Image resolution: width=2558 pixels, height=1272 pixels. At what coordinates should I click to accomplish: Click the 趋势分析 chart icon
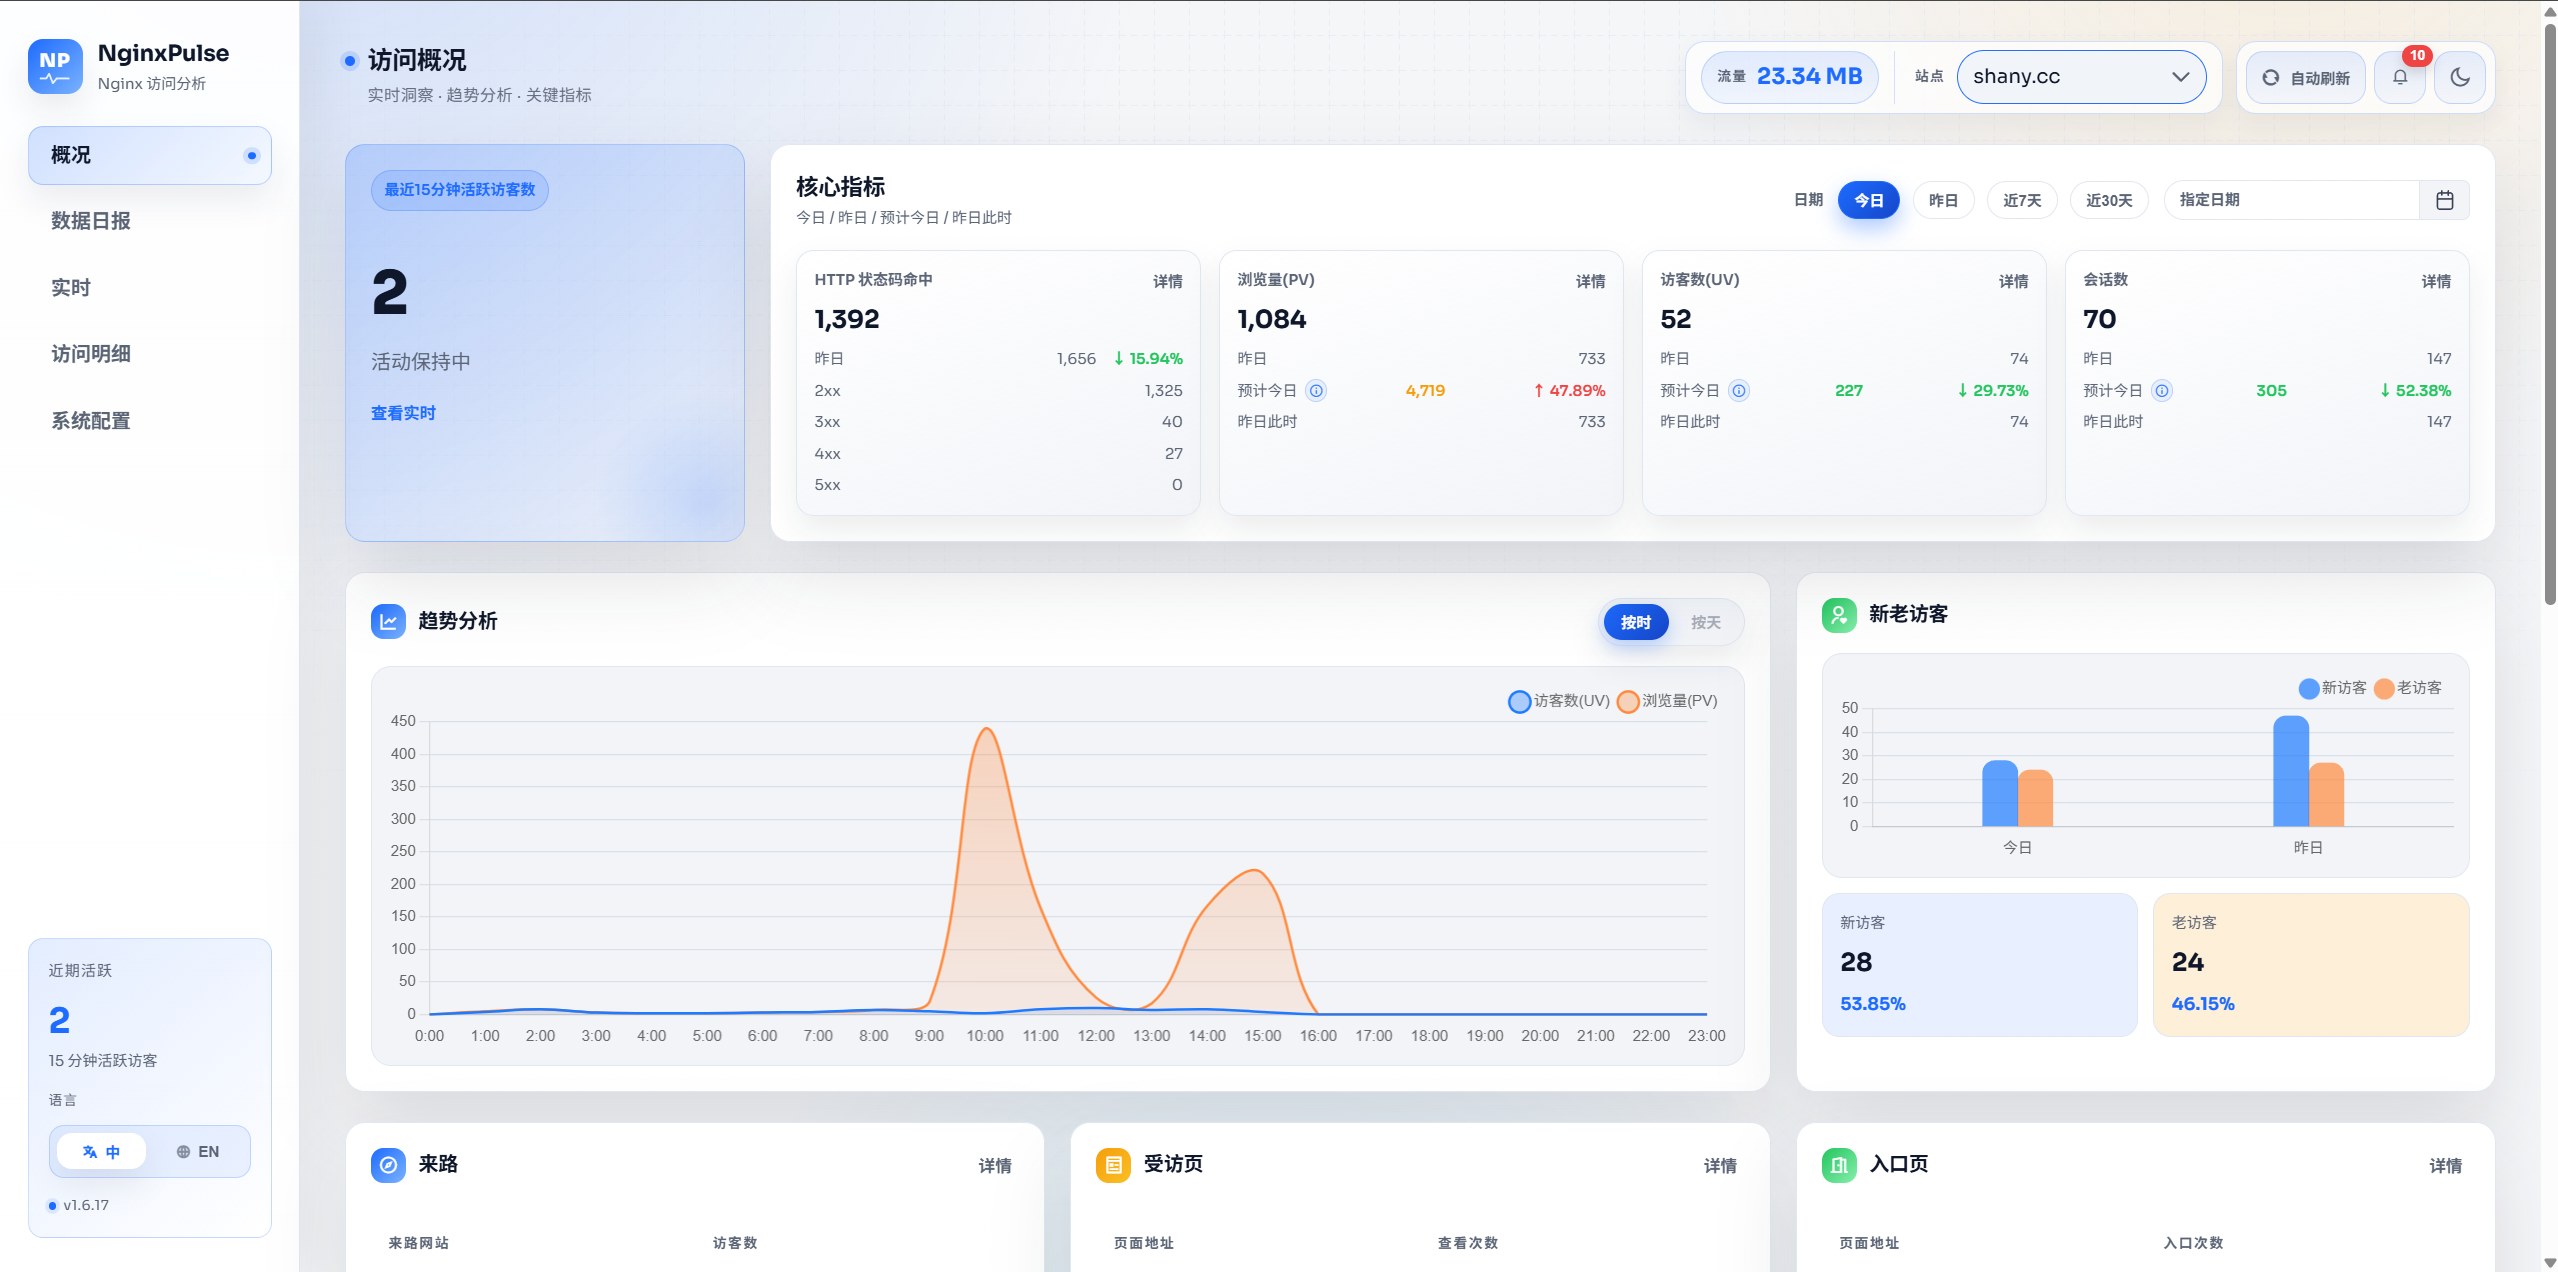388,621
